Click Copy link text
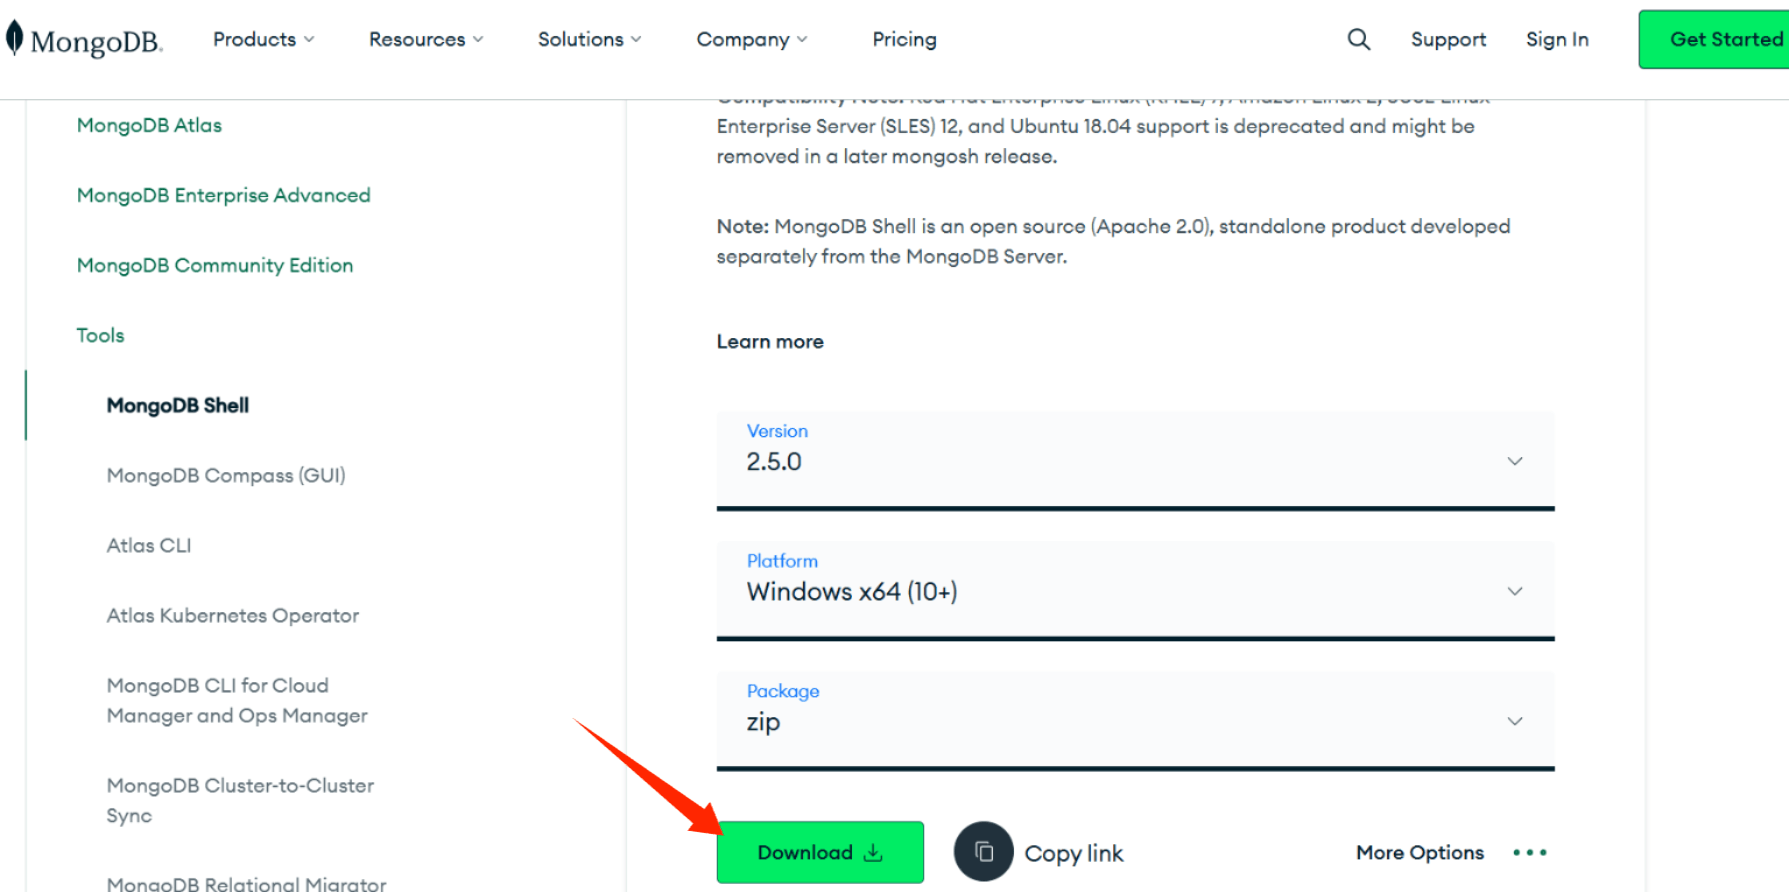This screenshot has width=1789, height=892. 1074,853
